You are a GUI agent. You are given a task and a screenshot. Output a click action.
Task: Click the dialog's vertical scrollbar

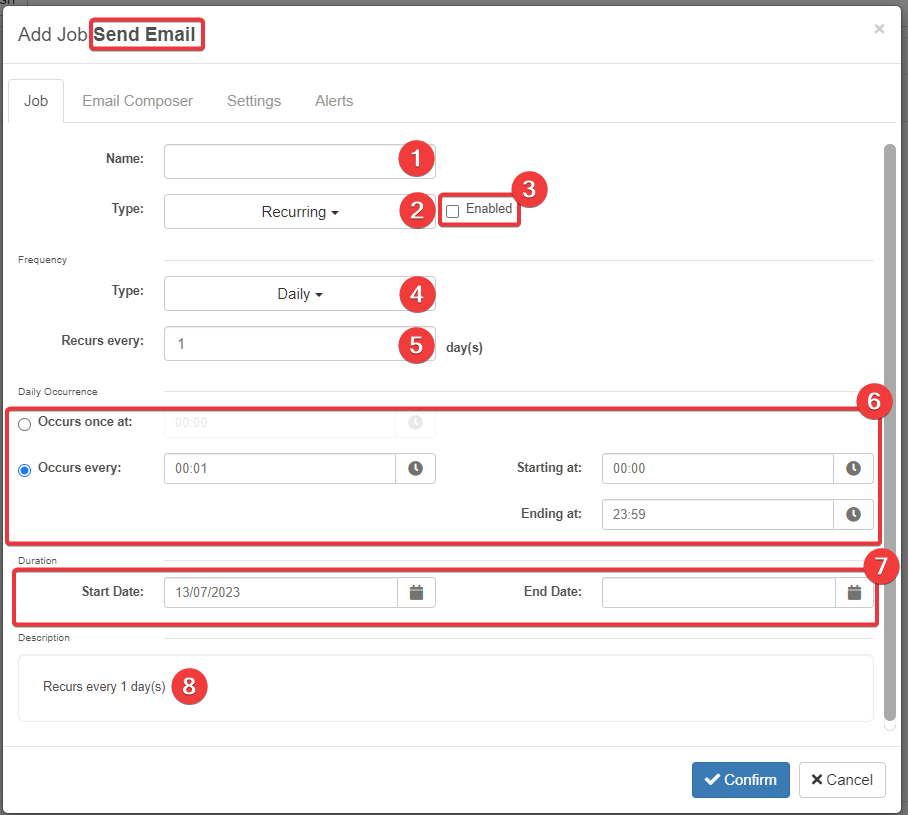[x=890, y=430]
